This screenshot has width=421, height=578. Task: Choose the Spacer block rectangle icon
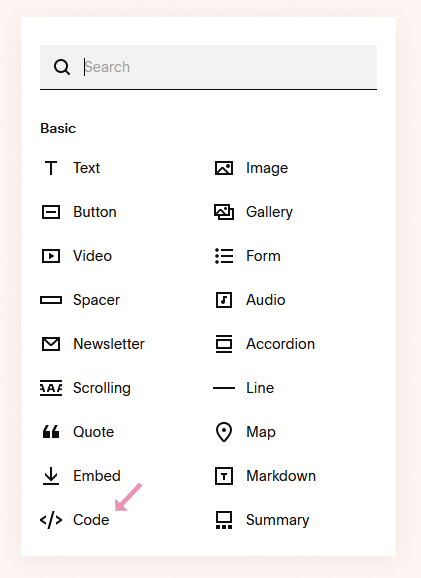pyautogui.click(x=51, y=300)
